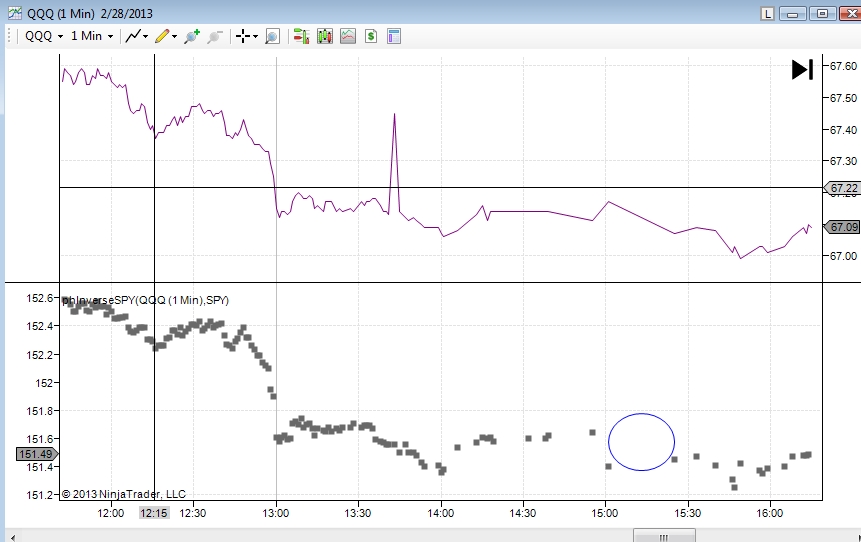Click the horizontal scrollbar thumb
This screenshot has width=861, height=542.
pos(664,537)
